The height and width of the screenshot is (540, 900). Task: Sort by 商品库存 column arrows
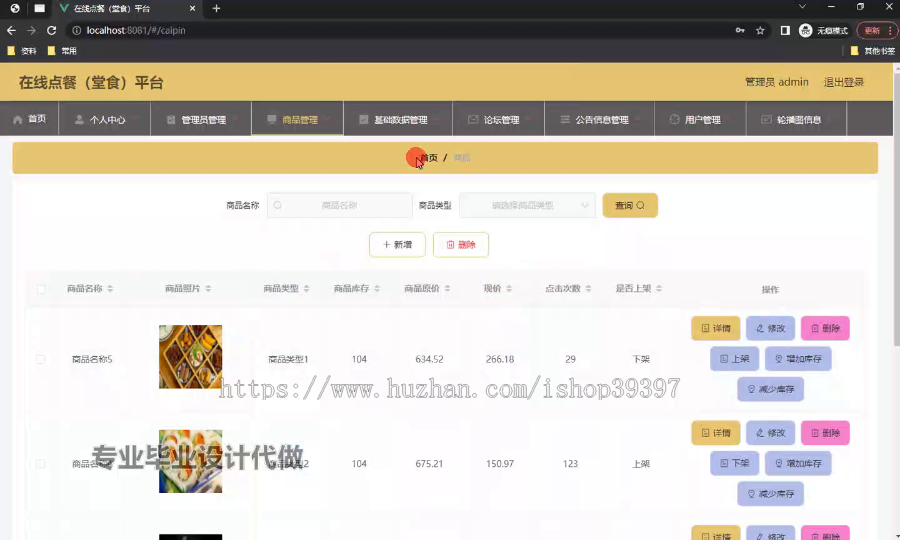click(x=377, y=289)
